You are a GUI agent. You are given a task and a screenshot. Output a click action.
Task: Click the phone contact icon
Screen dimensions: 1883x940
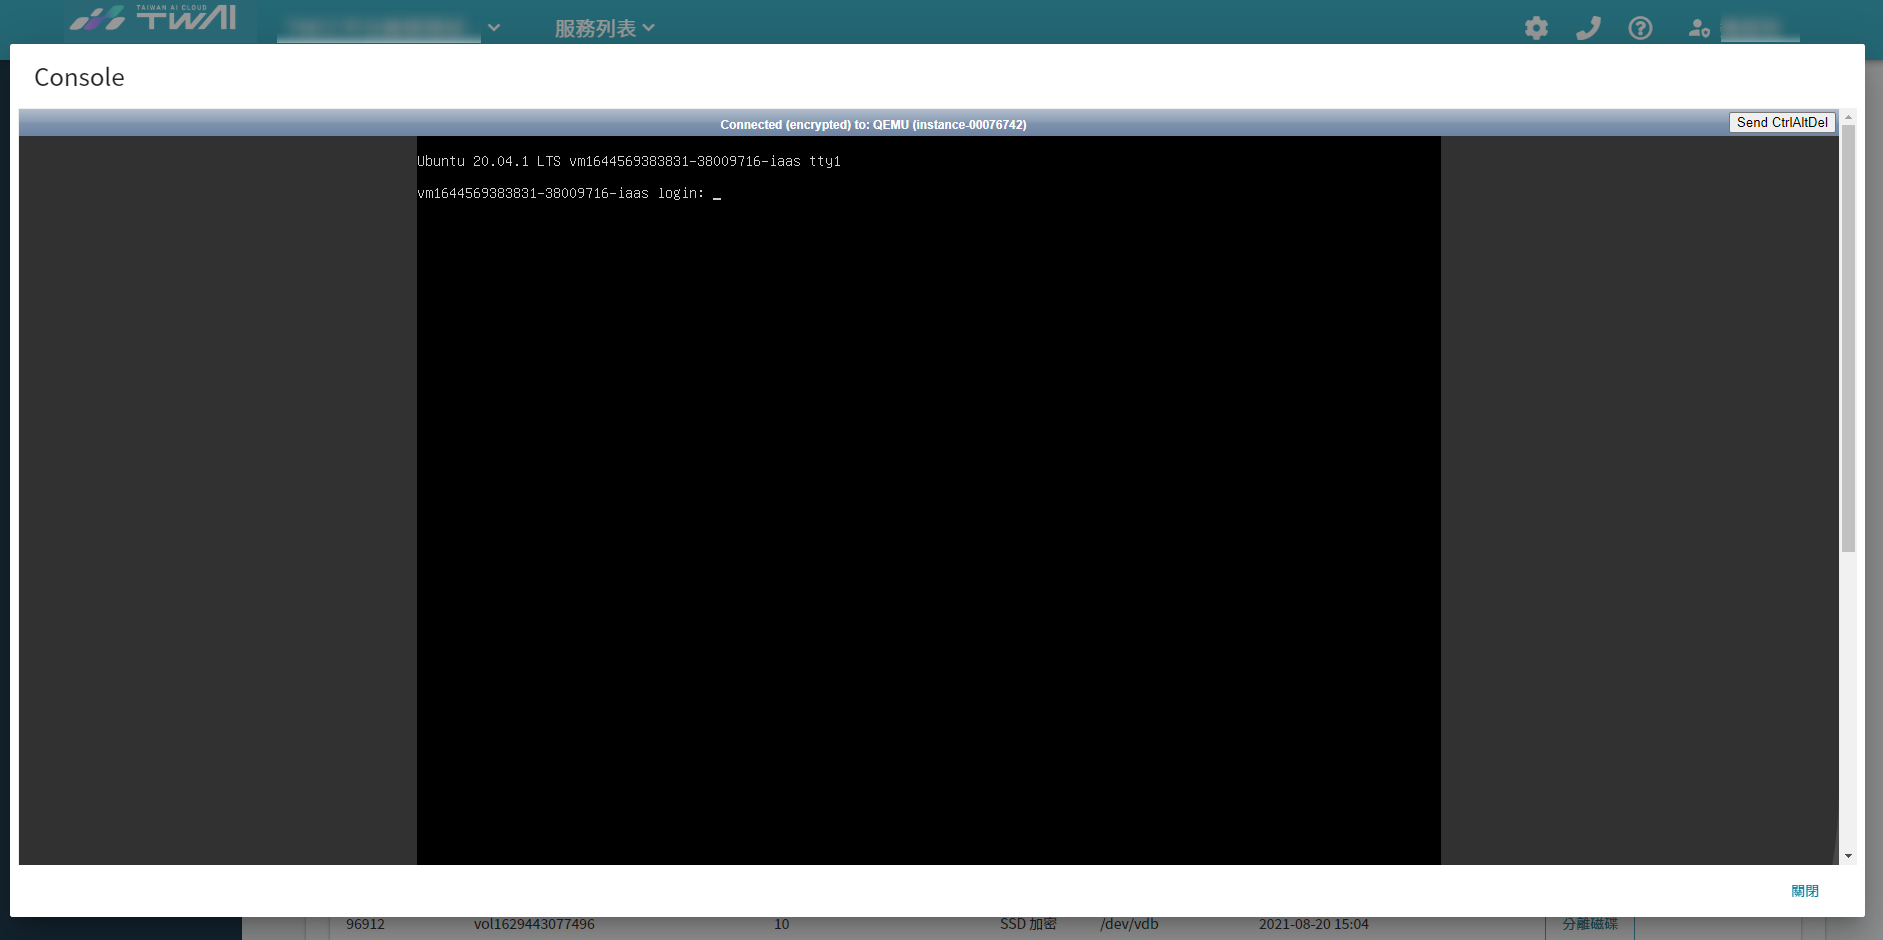pos(1588,28)
